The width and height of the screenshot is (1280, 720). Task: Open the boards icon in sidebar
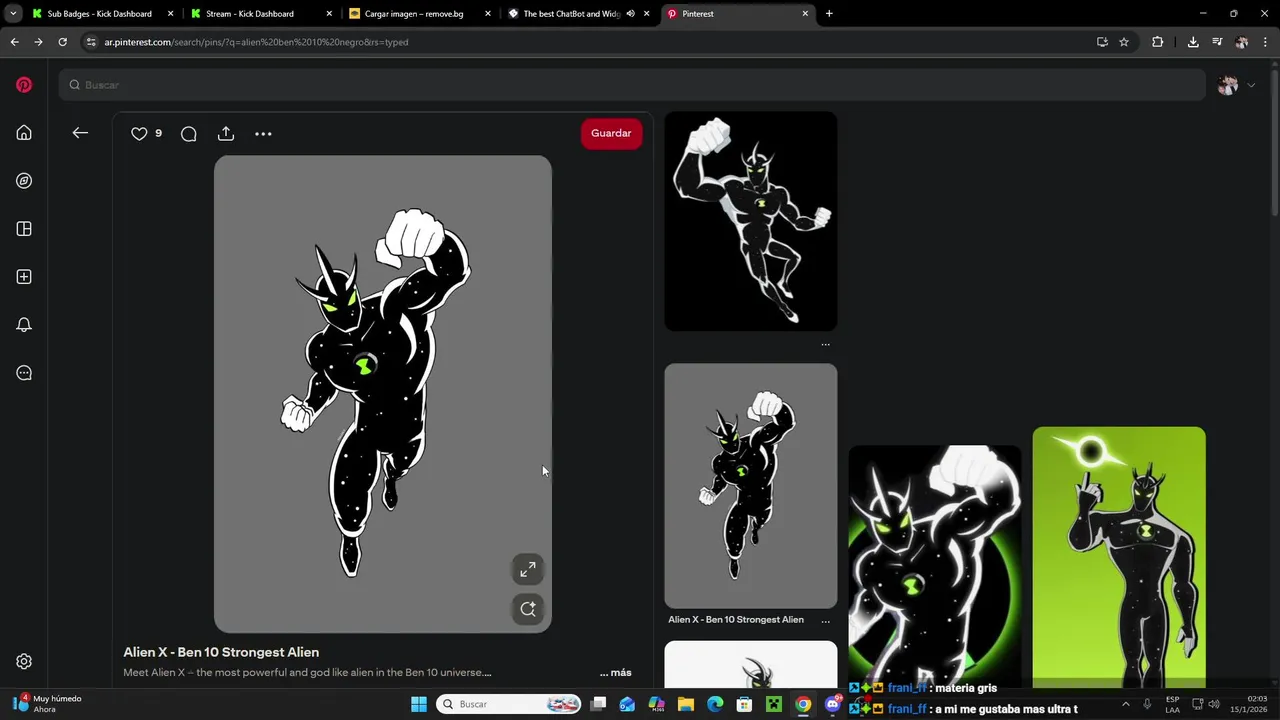24,229
